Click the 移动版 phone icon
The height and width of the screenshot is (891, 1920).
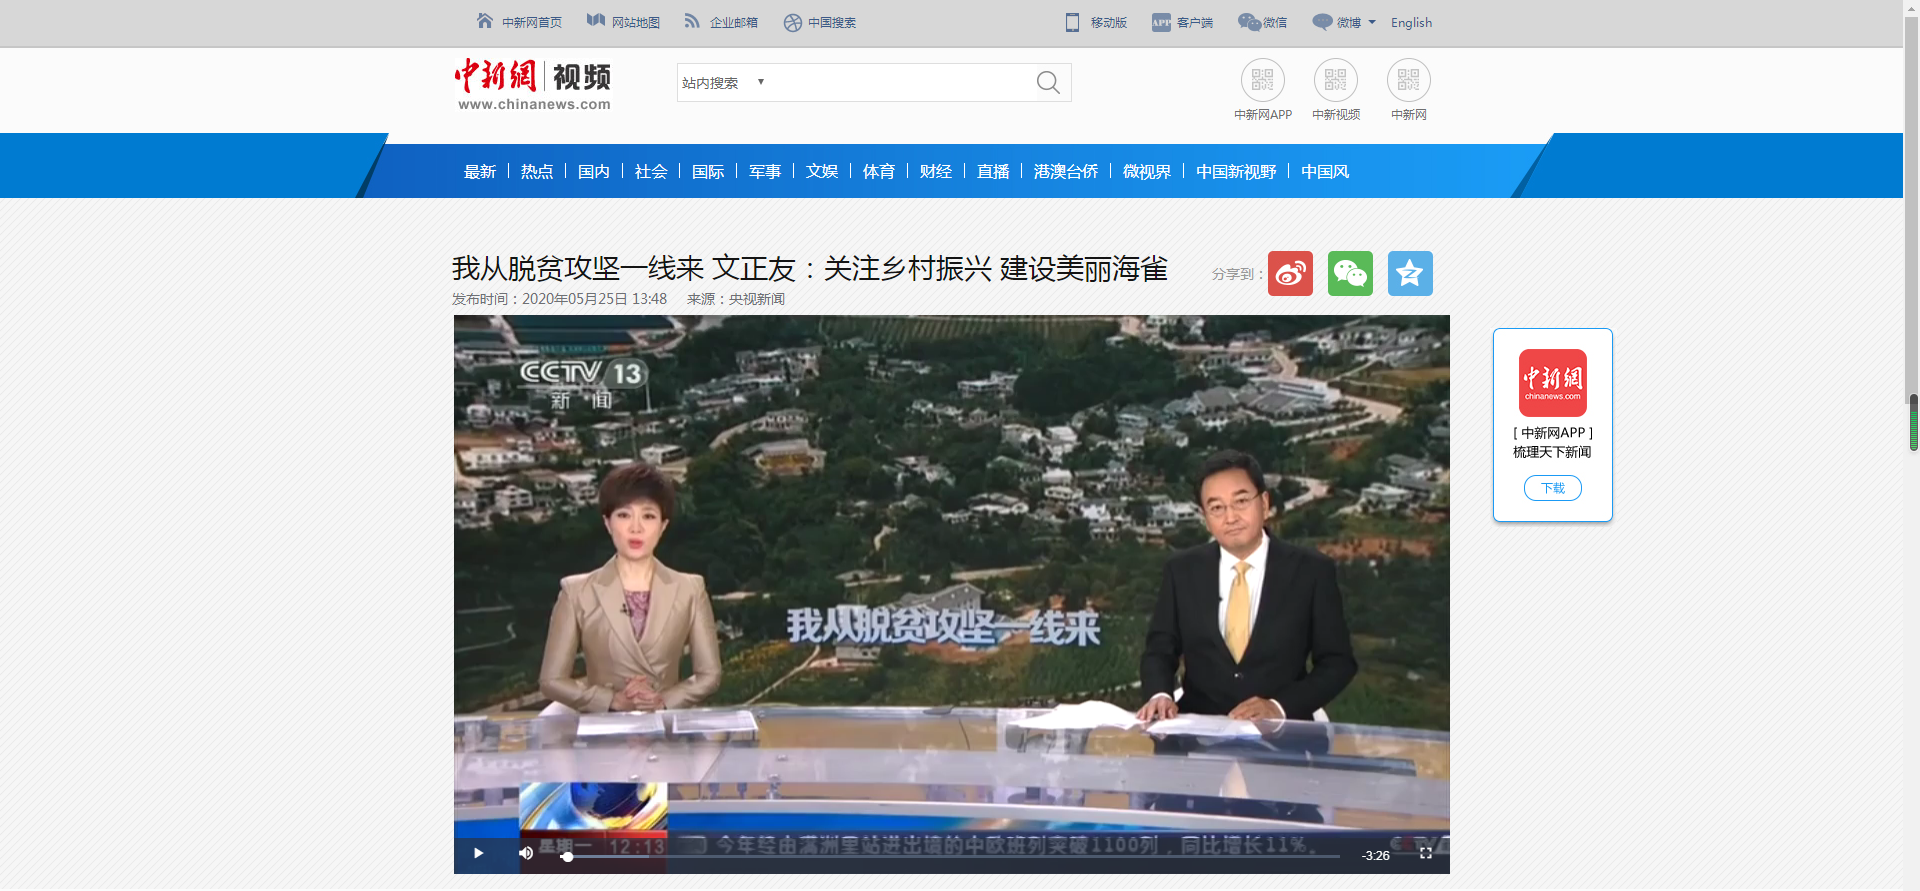point(1073,22)
